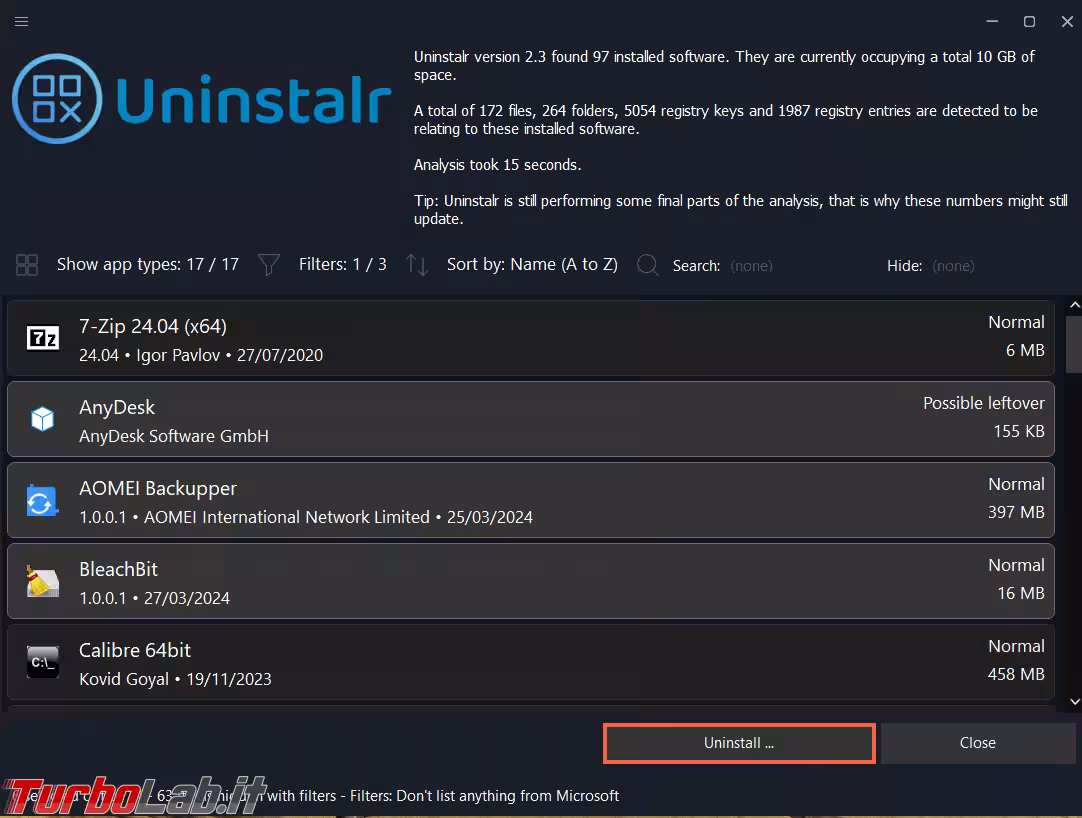Click the funnel filter icon

coord(268,265)
